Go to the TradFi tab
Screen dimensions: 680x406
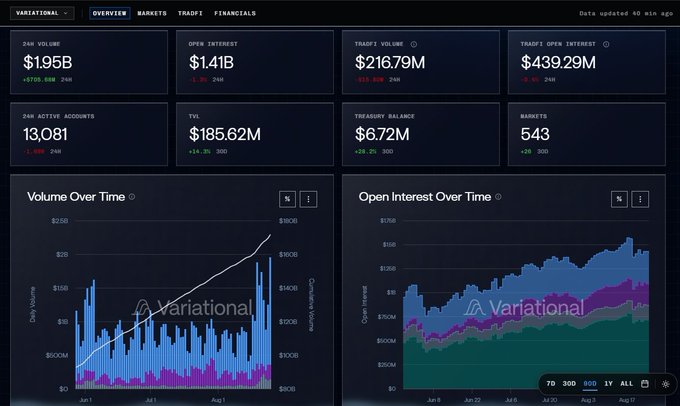[x=190, y=13]
